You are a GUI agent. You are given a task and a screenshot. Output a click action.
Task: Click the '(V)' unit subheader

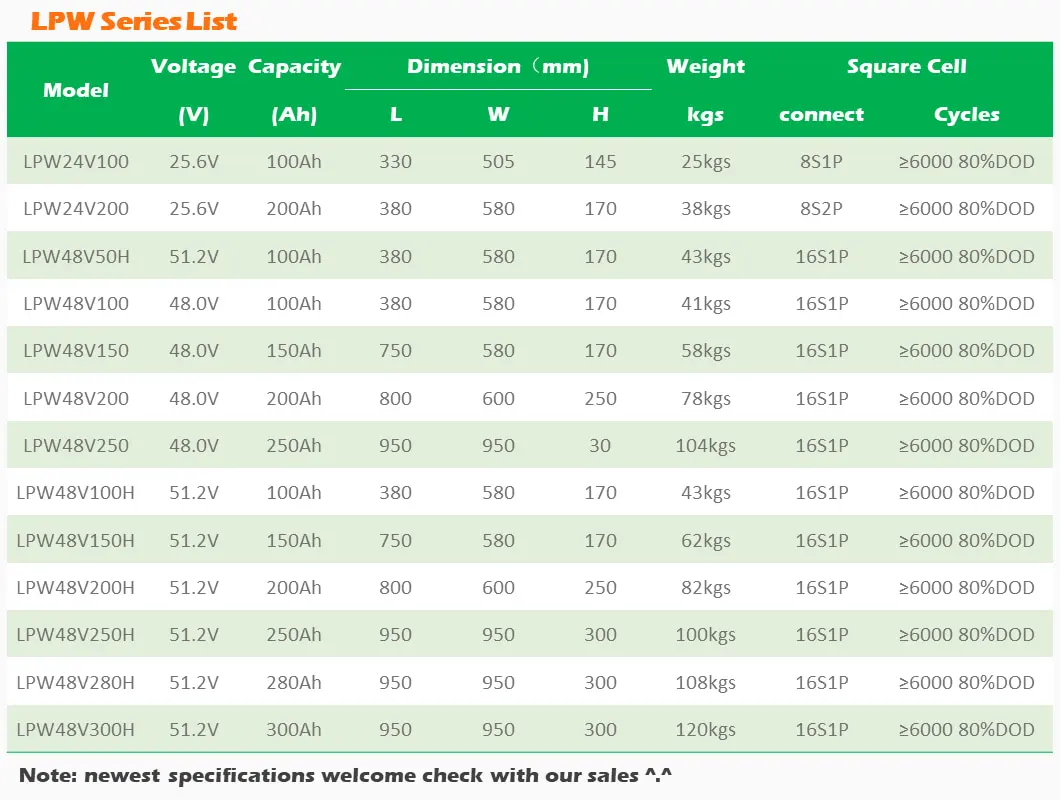pos(193,115)
